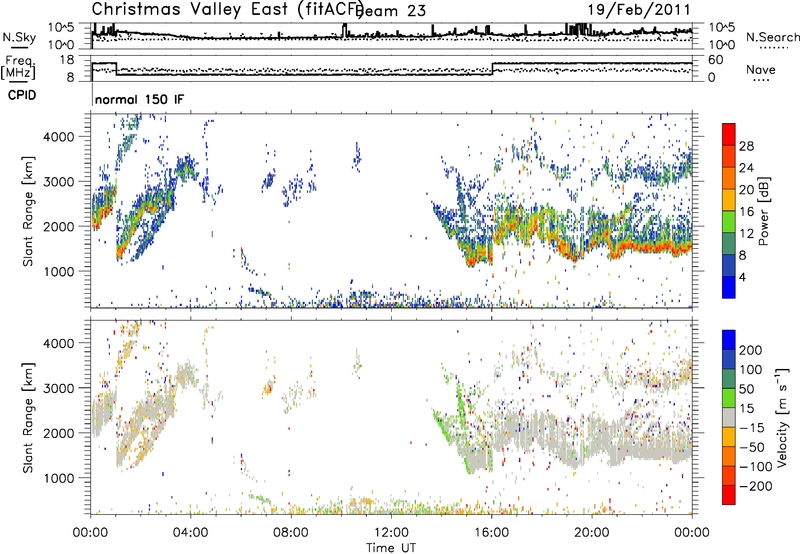Click the yellow segment of the power color bar

[729, 199]
